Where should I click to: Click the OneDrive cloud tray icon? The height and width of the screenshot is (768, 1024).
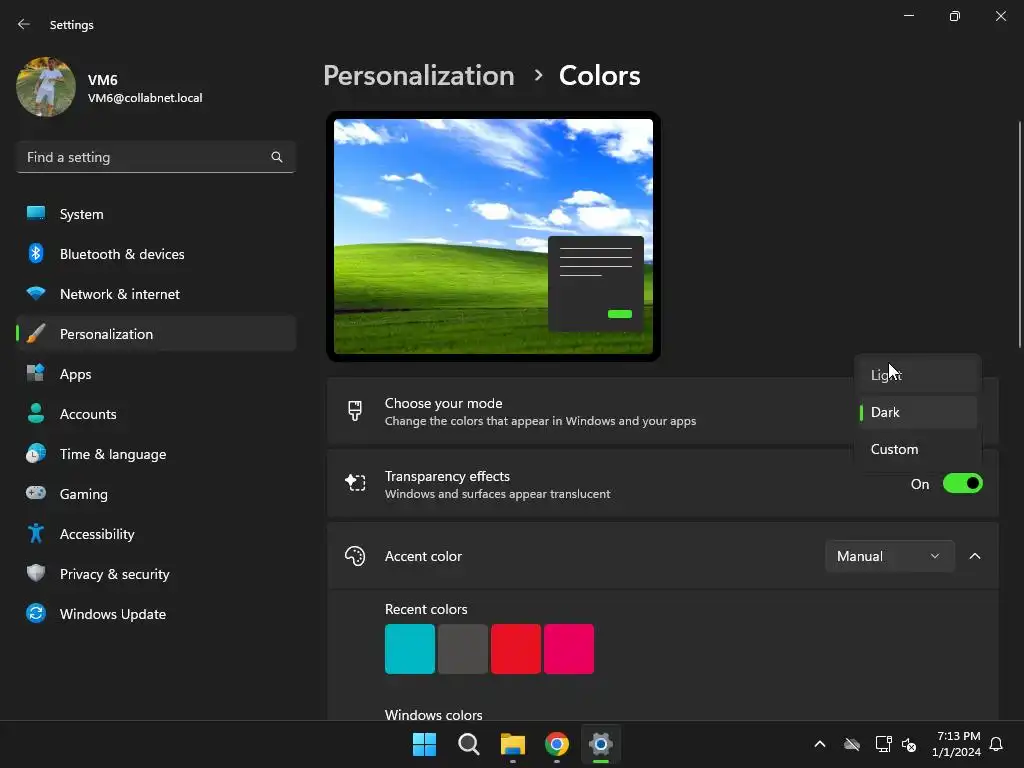(852, 744)
